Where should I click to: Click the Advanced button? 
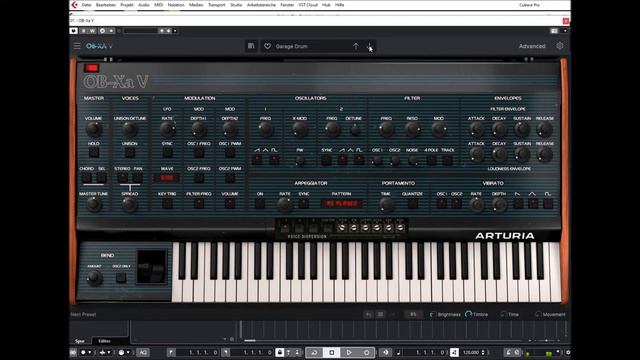coord(532,46)
